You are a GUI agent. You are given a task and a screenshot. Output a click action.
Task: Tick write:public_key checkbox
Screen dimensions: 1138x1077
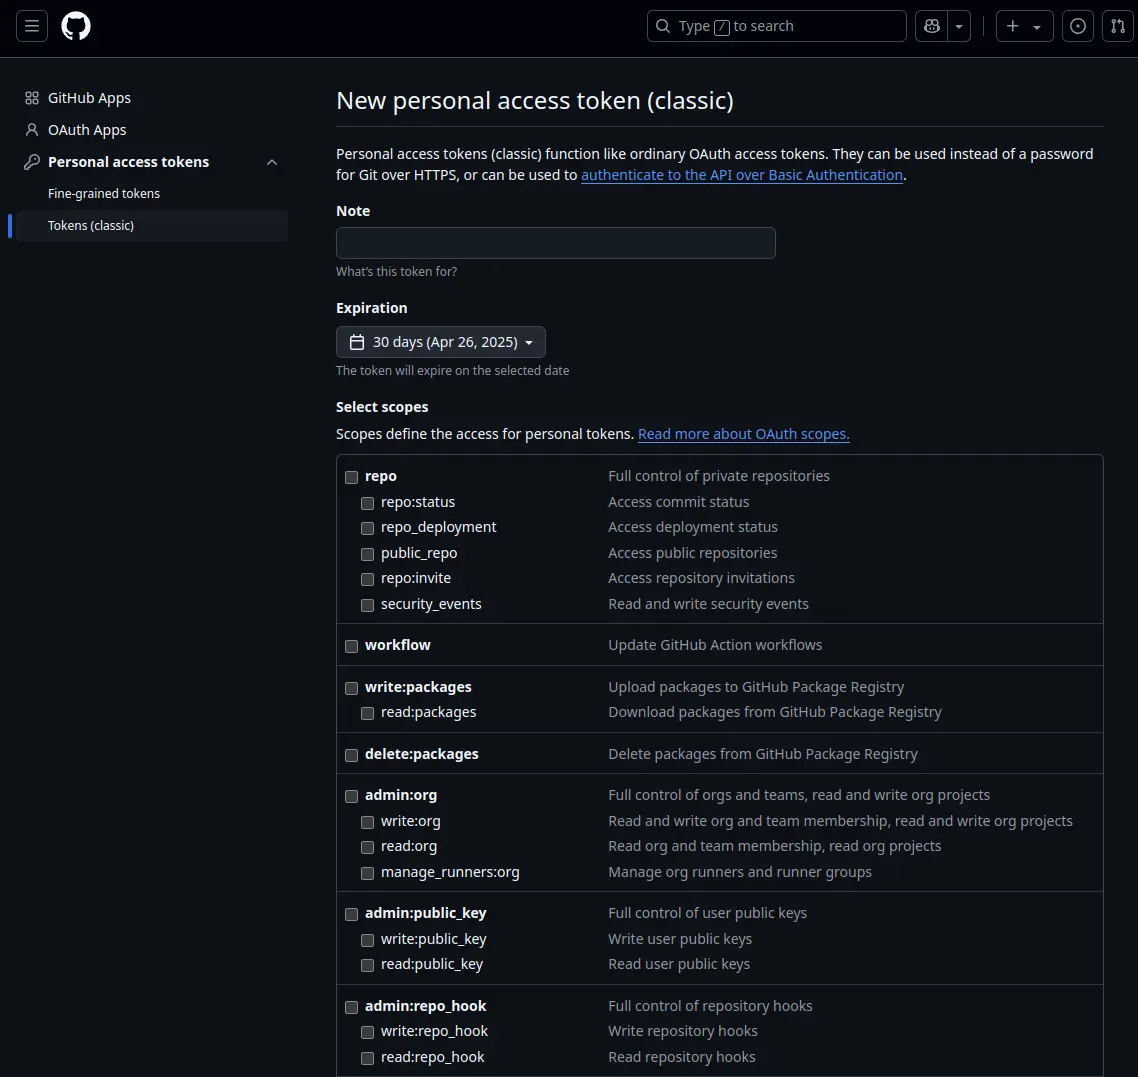[x=368, y=941]
